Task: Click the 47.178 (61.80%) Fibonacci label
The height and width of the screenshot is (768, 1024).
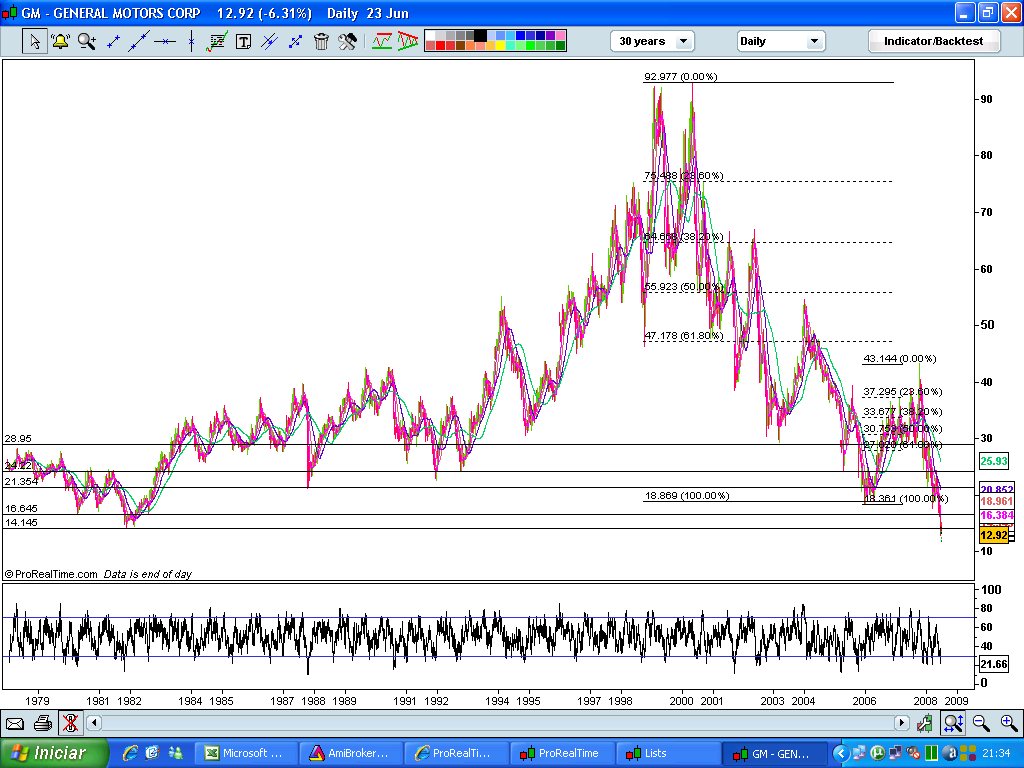Action: click(684, 336)
